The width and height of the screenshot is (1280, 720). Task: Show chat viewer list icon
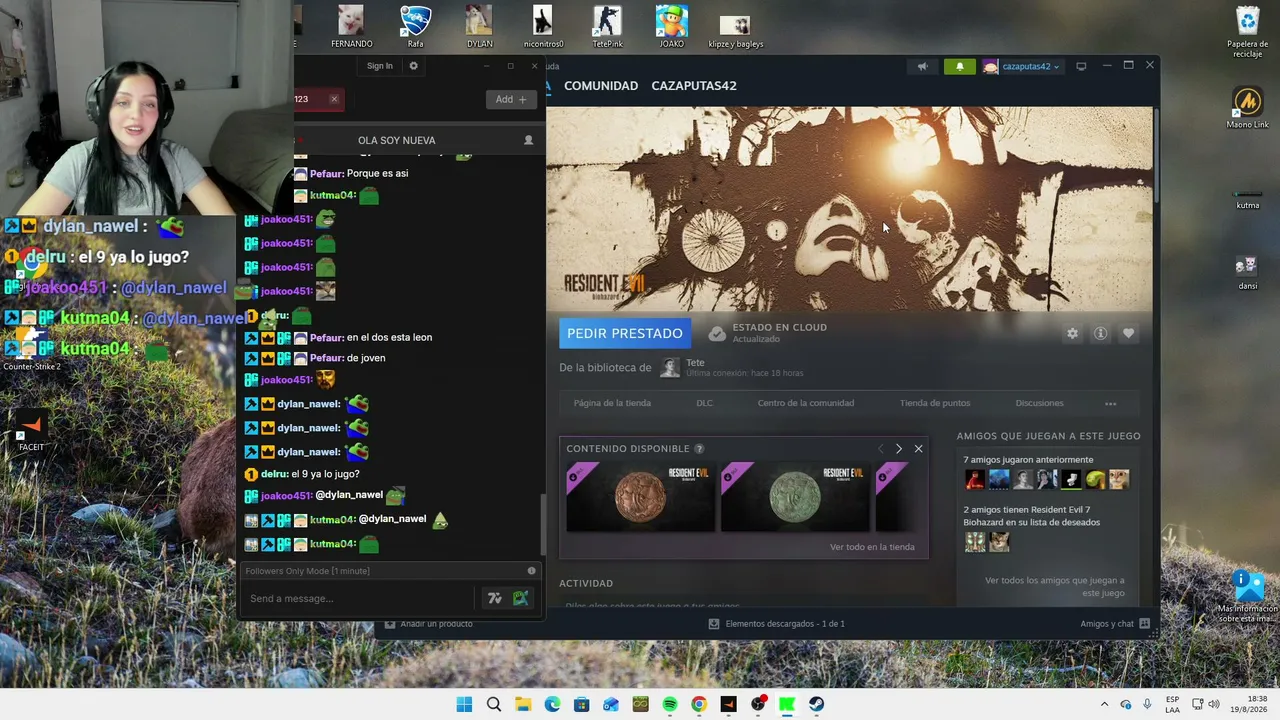coord(529,140)
